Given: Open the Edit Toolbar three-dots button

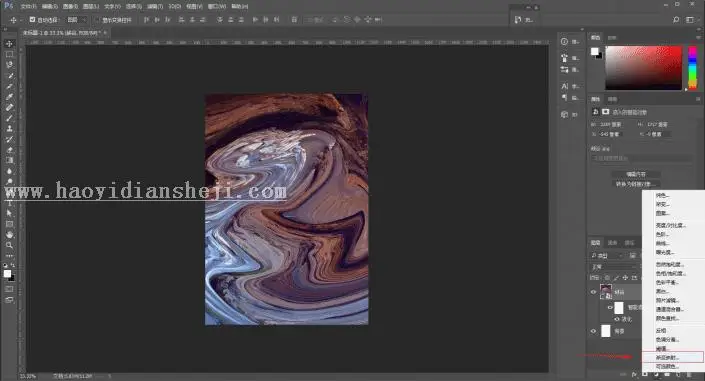Looking at the screenshot, I should (9, 255).
